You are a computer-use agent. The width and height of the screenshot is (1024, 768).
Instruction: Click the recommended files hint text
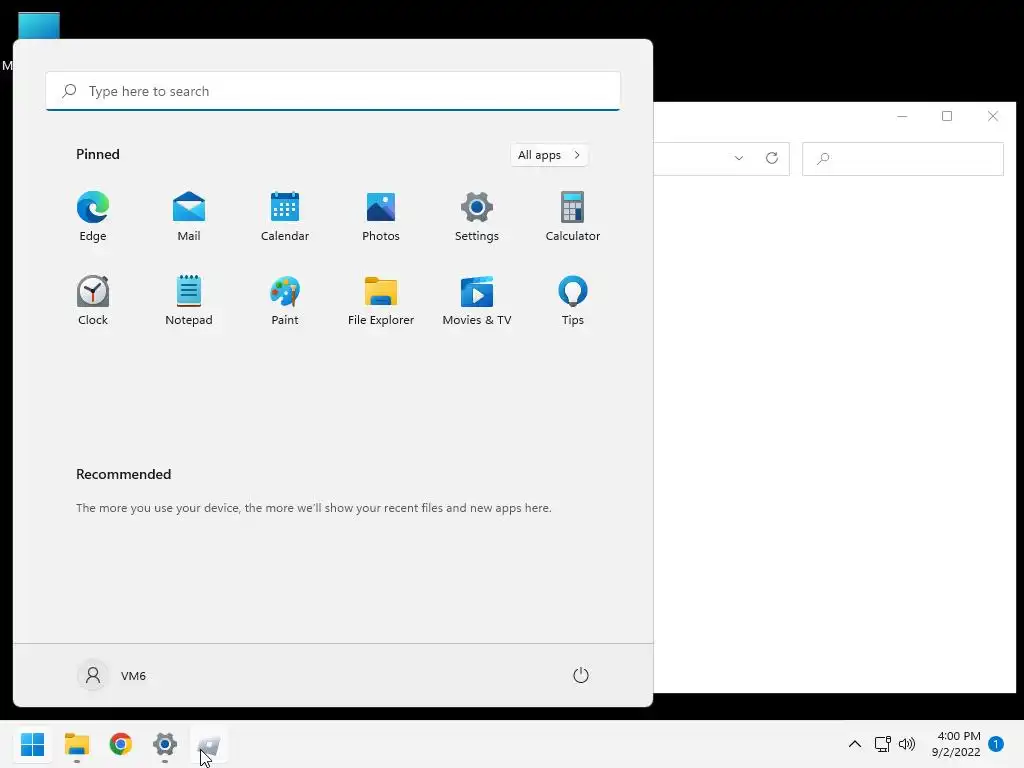[313, 507]
